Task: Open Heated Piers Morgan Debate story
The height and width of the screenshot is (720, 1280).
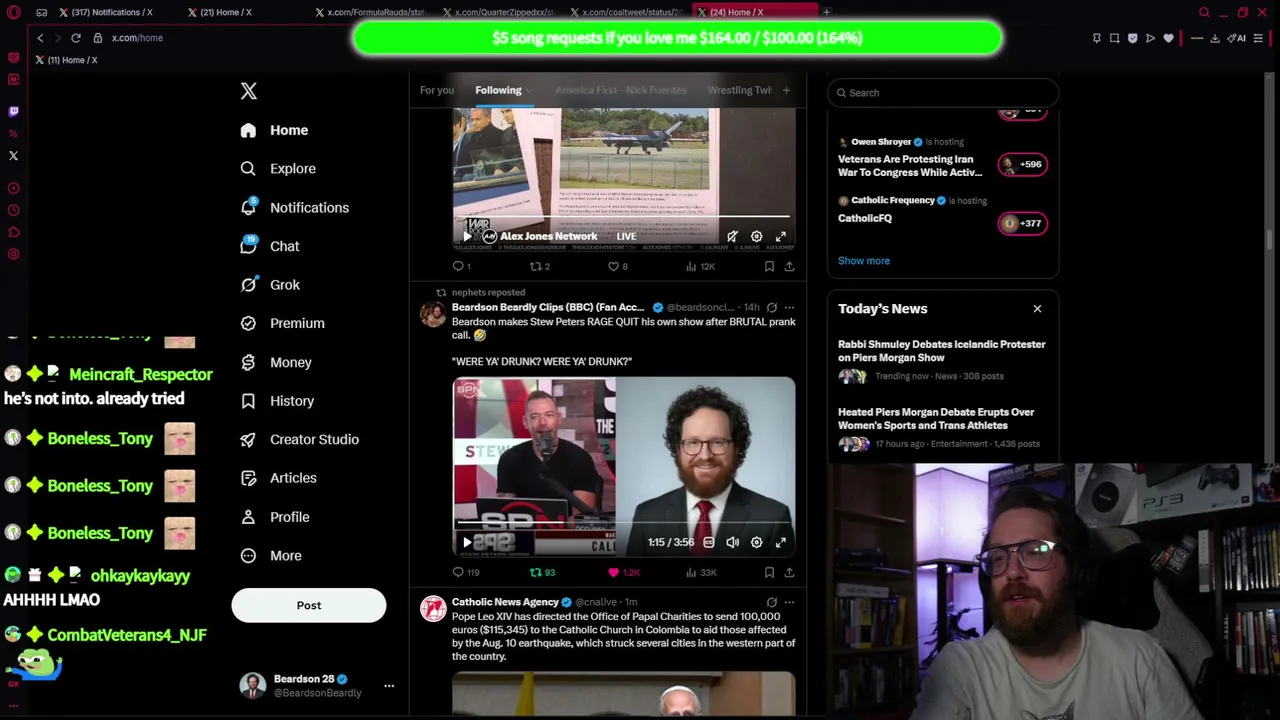Action: click(x=936, y=419)
